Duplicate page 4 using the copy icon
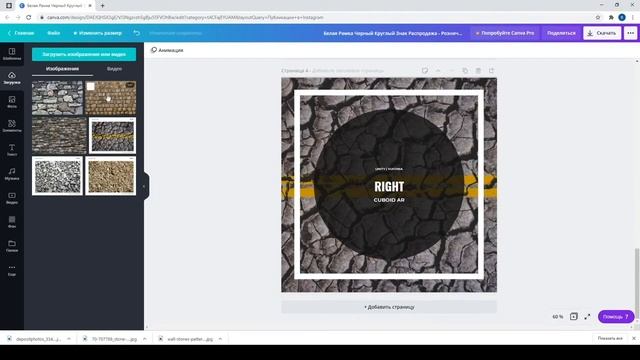The width and height of the screenshot is (640, 360). point(465,71)
